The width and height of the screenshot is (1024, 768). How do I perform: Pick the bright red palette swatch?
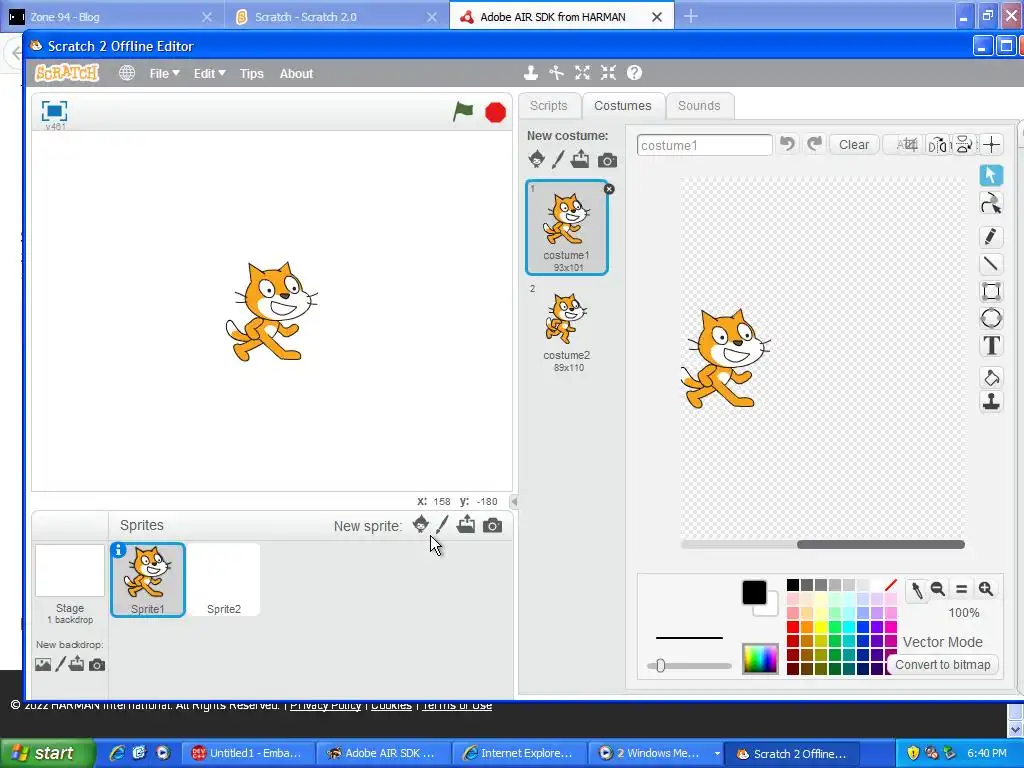793,627
